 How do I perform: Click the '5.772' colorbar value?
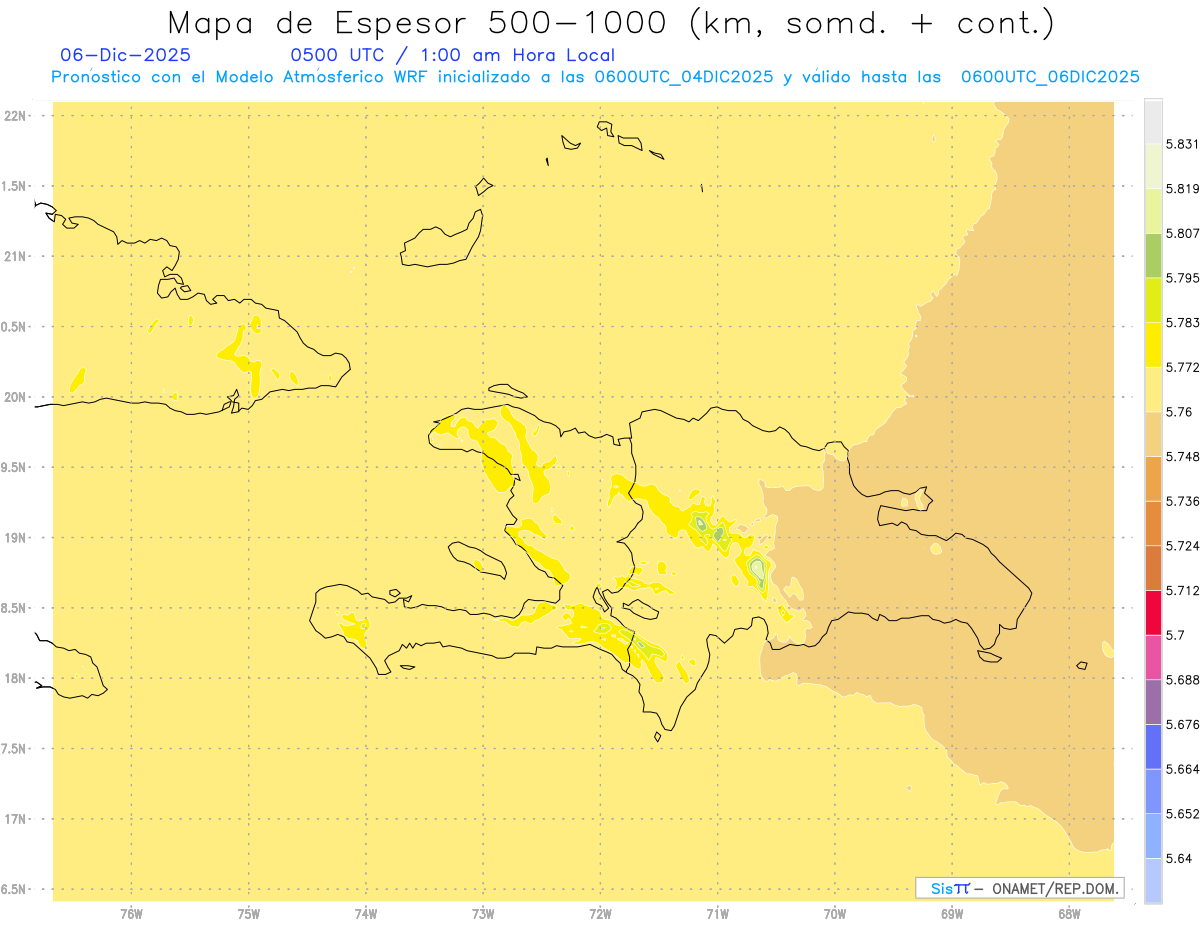pyautogui.click(x=1182, y=368)
